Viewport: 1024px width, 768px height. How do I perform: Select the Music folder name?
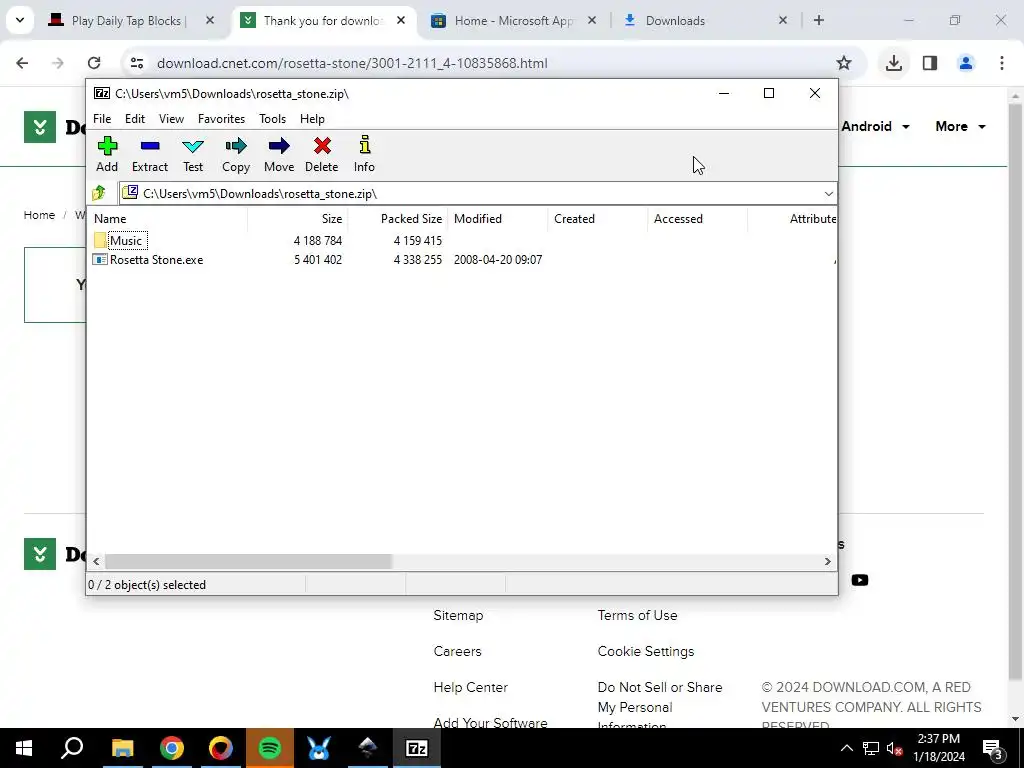pyautogui.click(x=126, y=240)
